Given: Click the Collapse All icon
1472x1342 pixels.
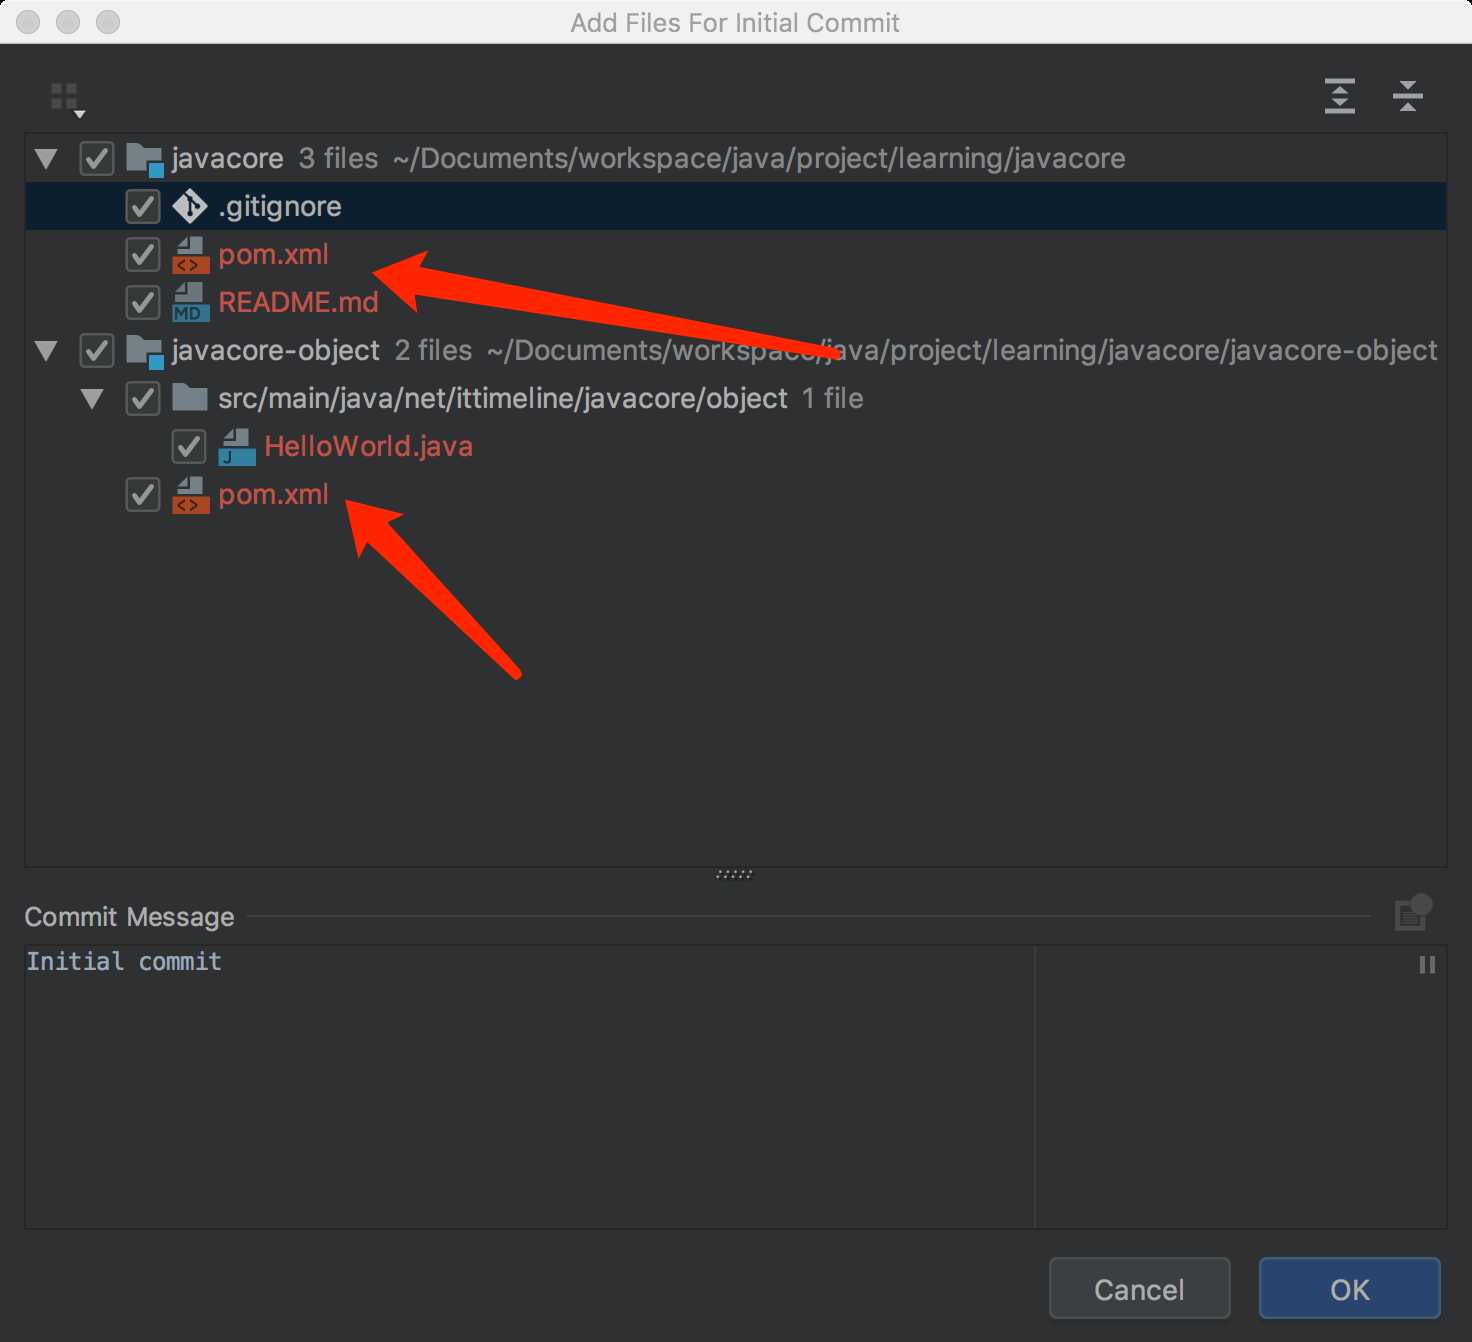Looking at the screenshot, I should 1407,96.
